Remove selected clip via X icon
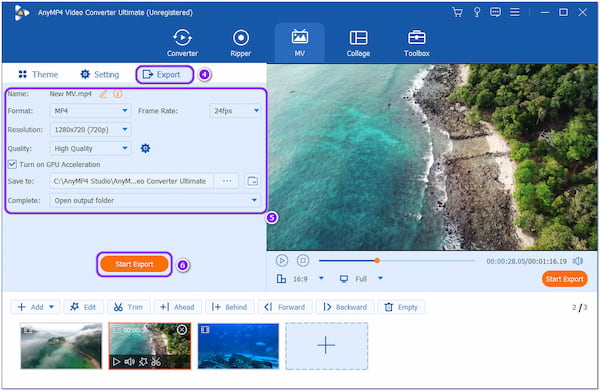 (x=182, y=330)
